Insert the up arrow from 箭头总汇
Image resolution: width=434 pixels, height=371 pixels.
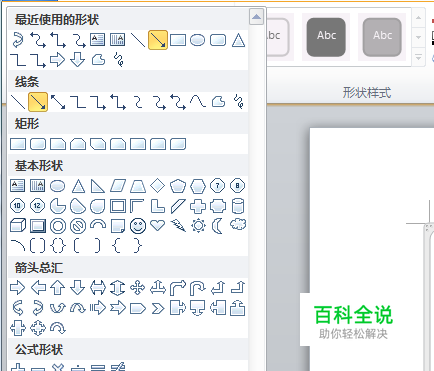coord(58,287)
